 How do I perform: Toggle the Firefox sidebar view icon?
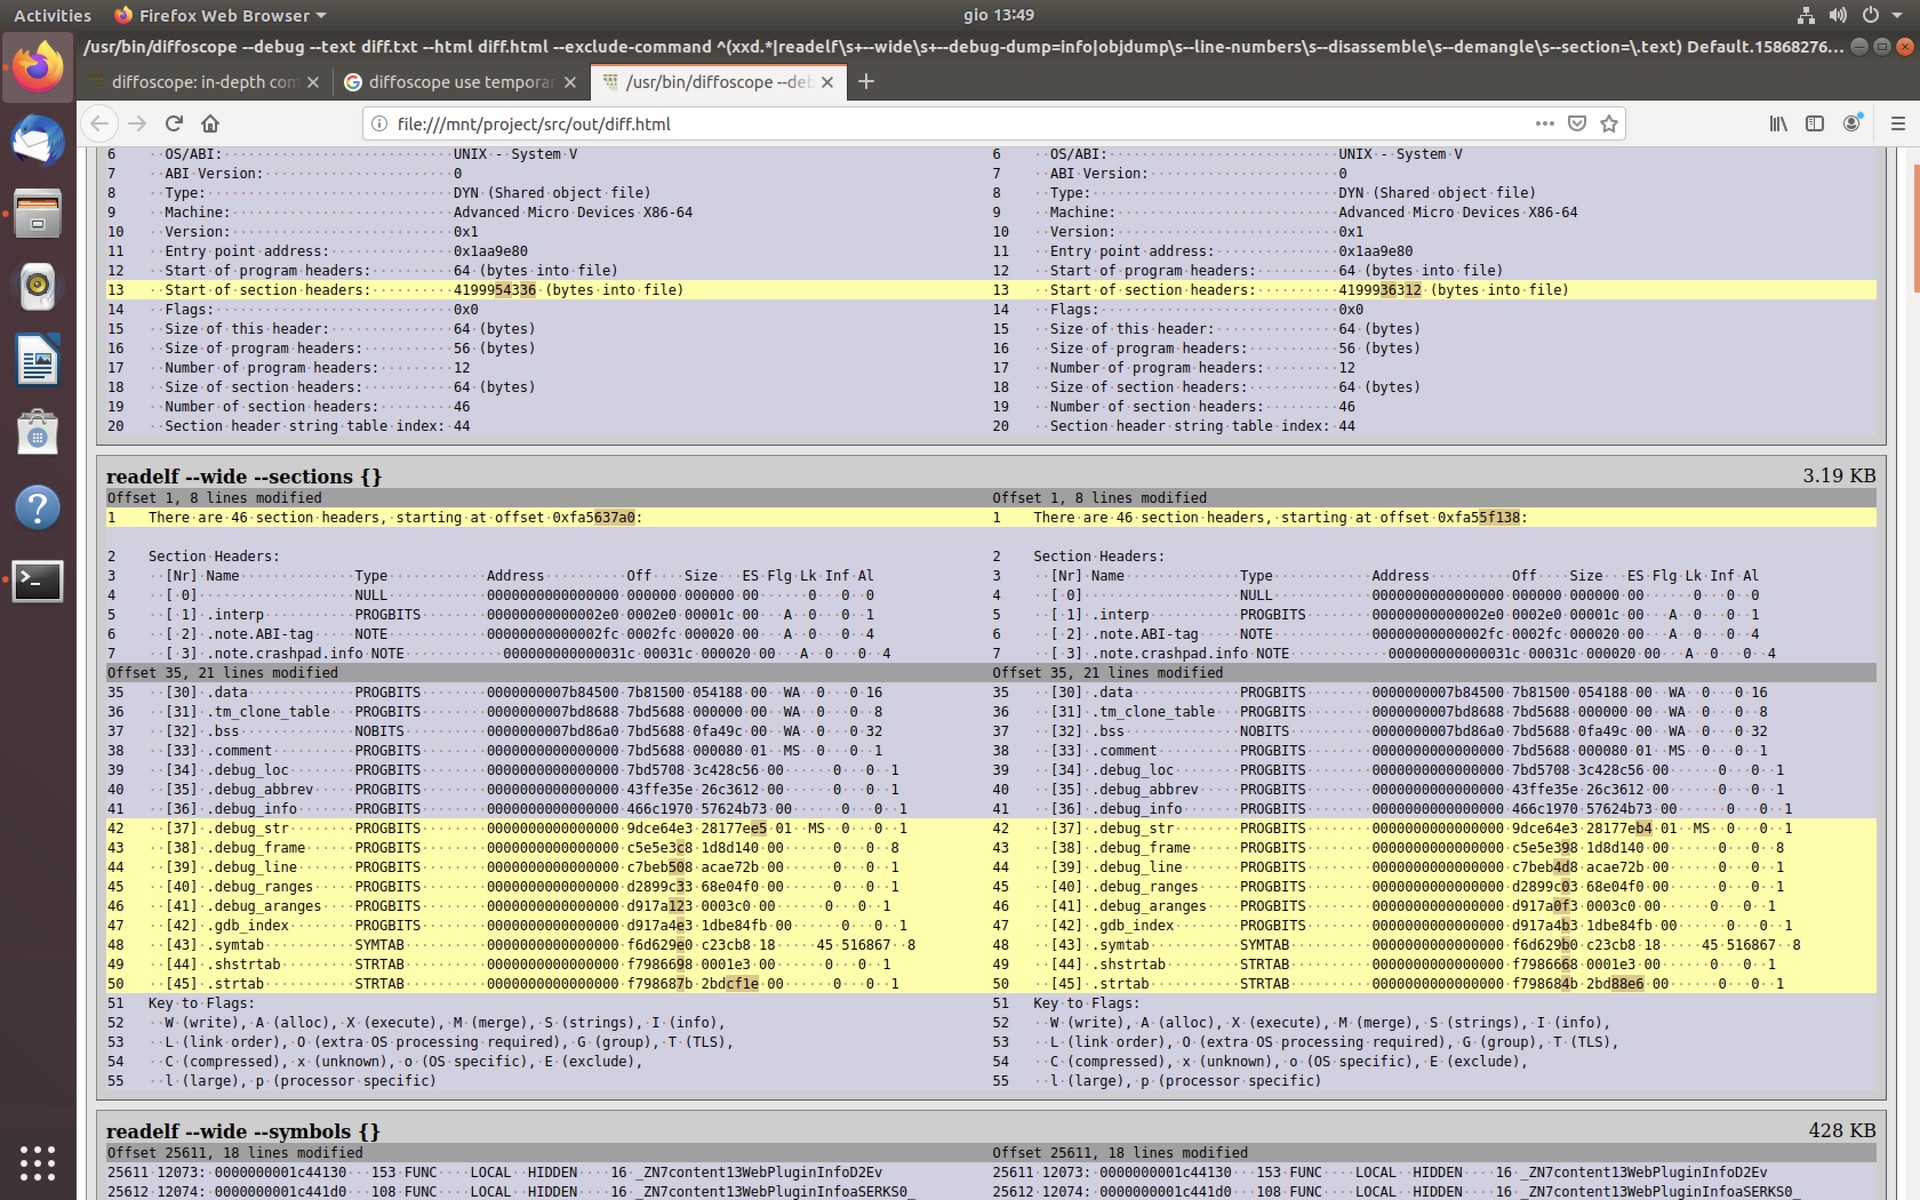1814,124
